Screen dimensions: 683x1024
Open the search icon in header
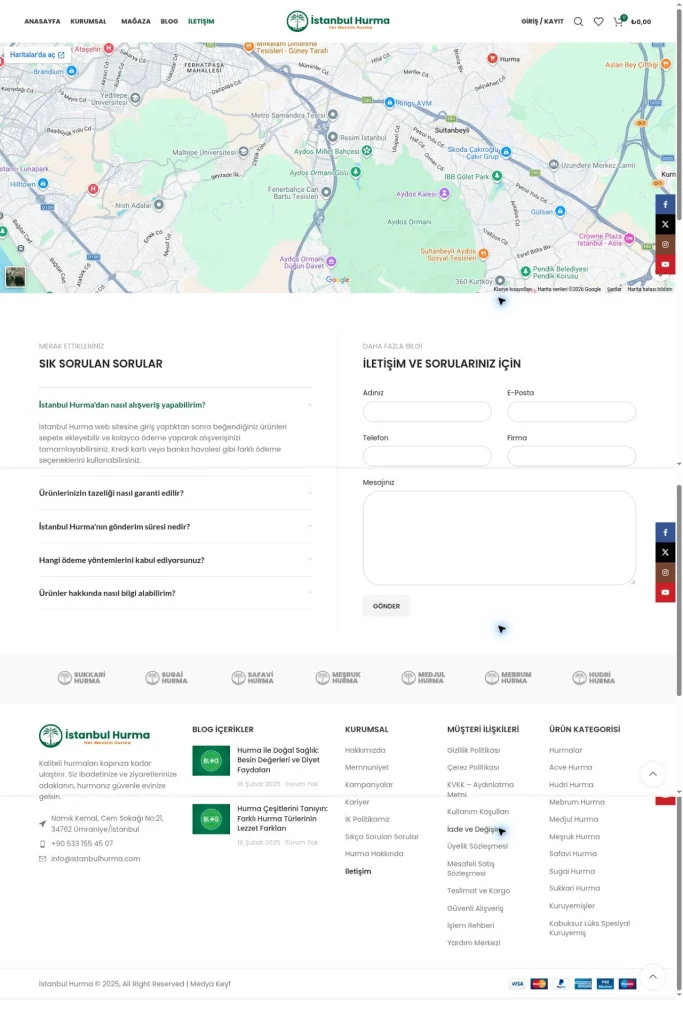coord(579,22)
